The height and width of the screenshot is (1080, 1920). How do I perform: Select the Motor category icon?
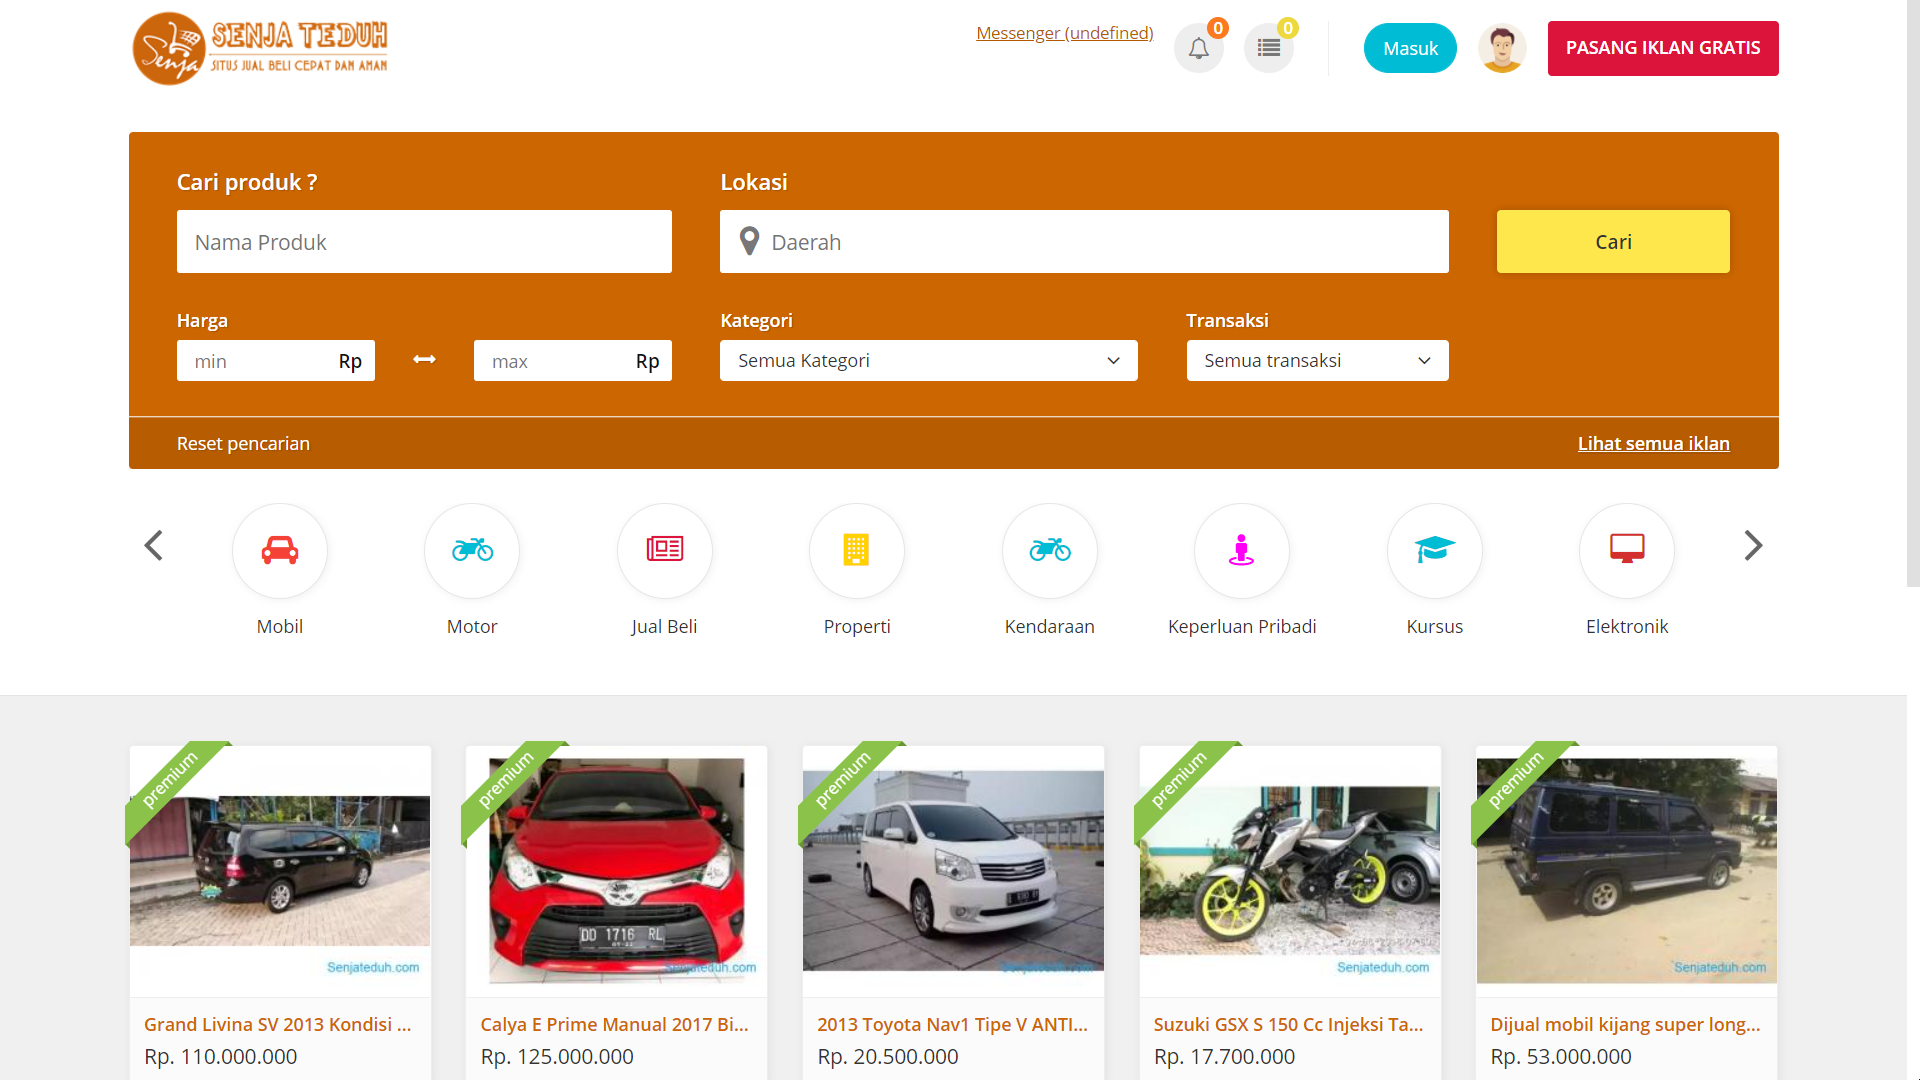(x=471, y=551)
